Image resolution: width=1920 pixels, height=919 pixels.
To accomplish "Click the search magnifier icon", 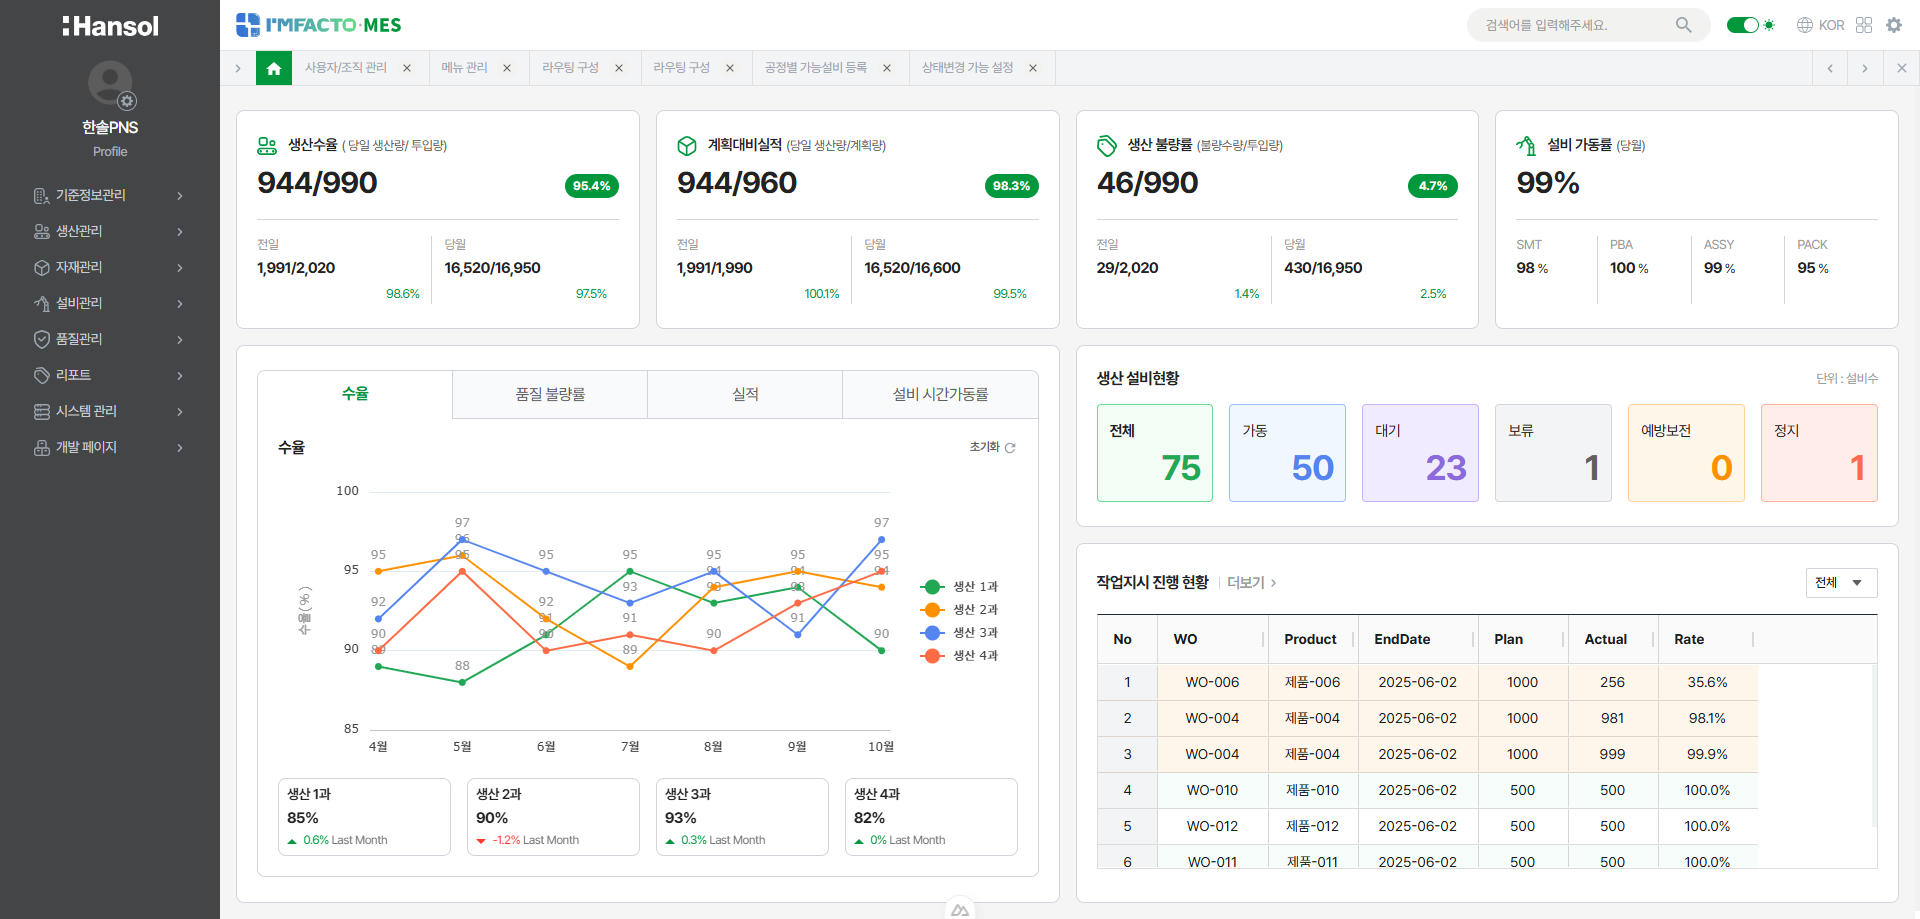I will coord(1684,25).
